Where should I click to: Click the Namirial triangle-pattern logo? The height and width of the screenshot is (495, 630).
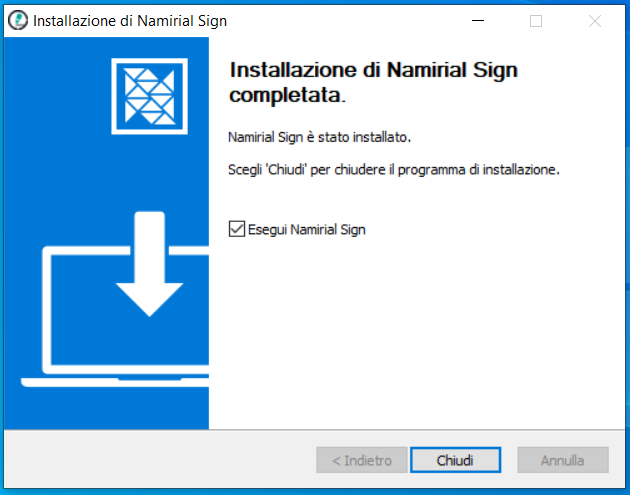(x=149, y=96)
